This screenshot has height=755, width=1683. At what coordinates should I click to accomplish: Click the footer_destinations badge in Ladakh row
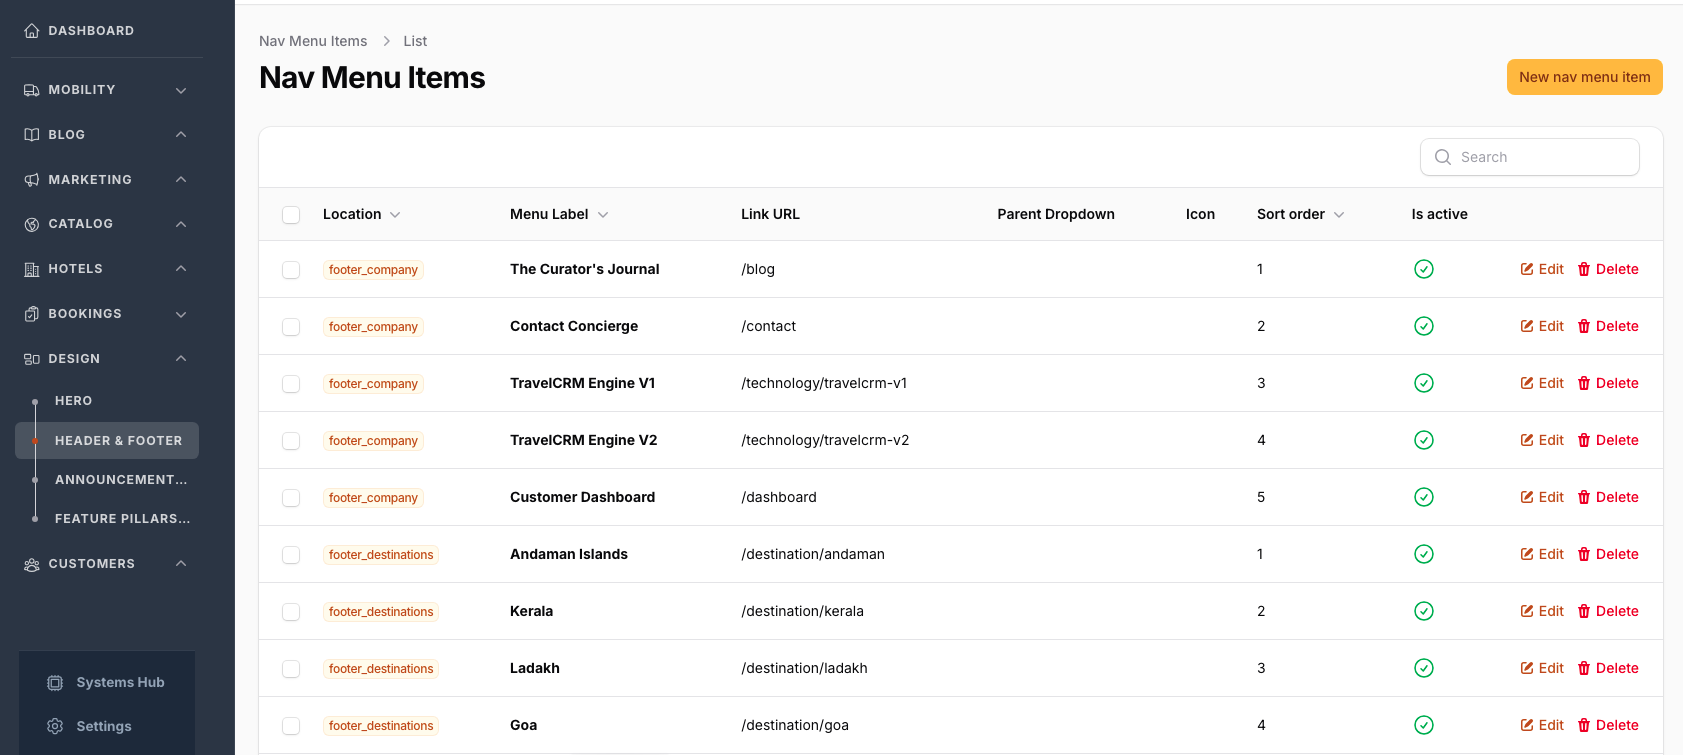pos(381,669)
